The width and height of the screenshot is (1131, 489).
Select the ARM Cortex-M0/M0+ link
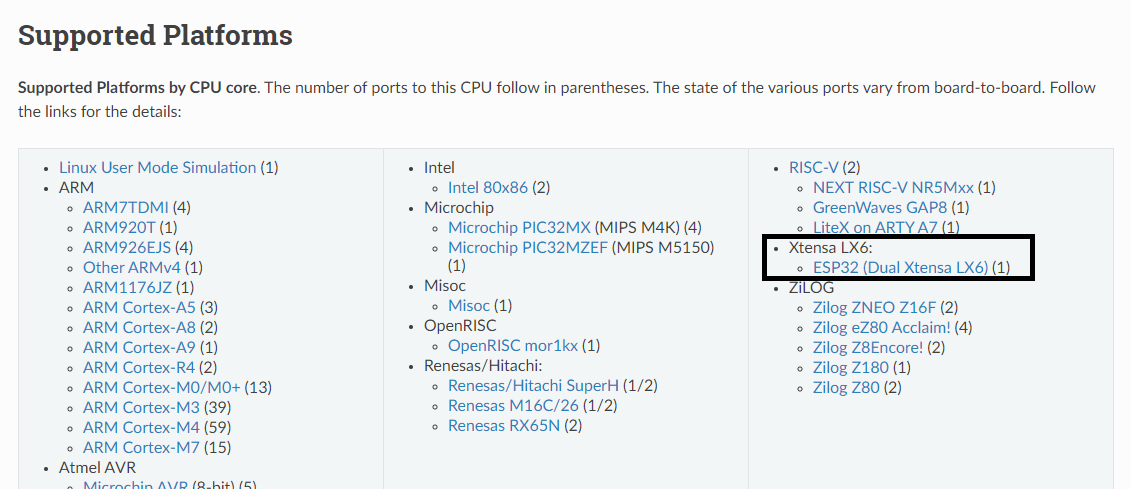pyautogui.click(x=162, y=387)
